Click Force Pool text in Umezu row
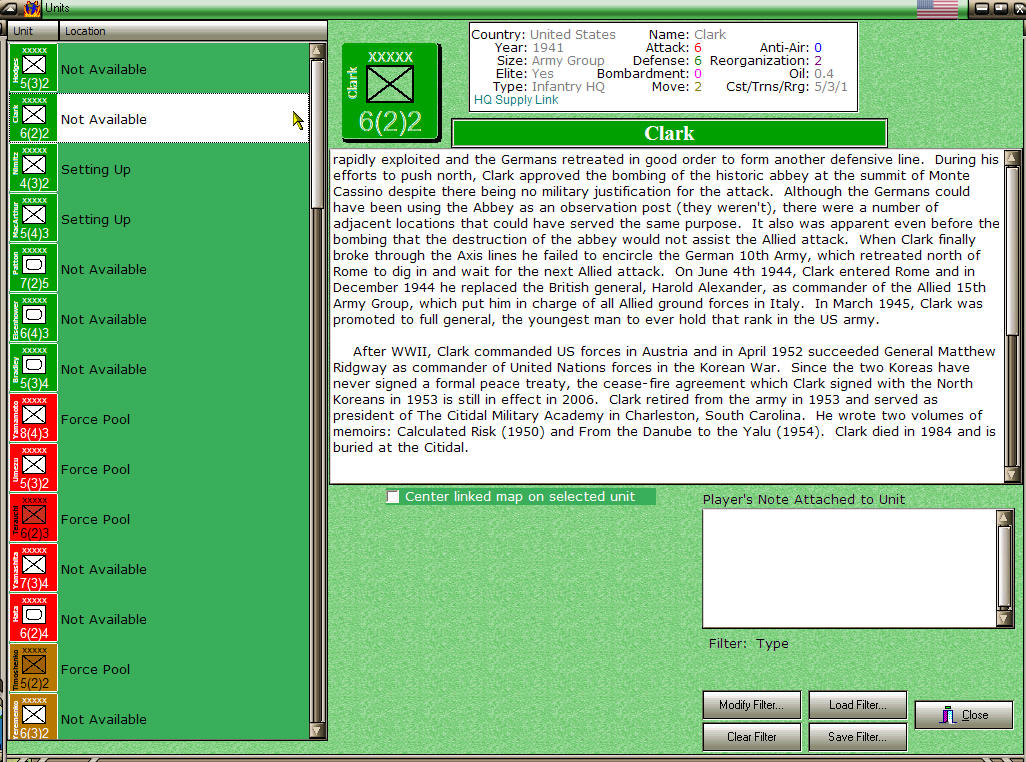The width and height of the screenshot is (1026, 762). click(x=95, y=470)
